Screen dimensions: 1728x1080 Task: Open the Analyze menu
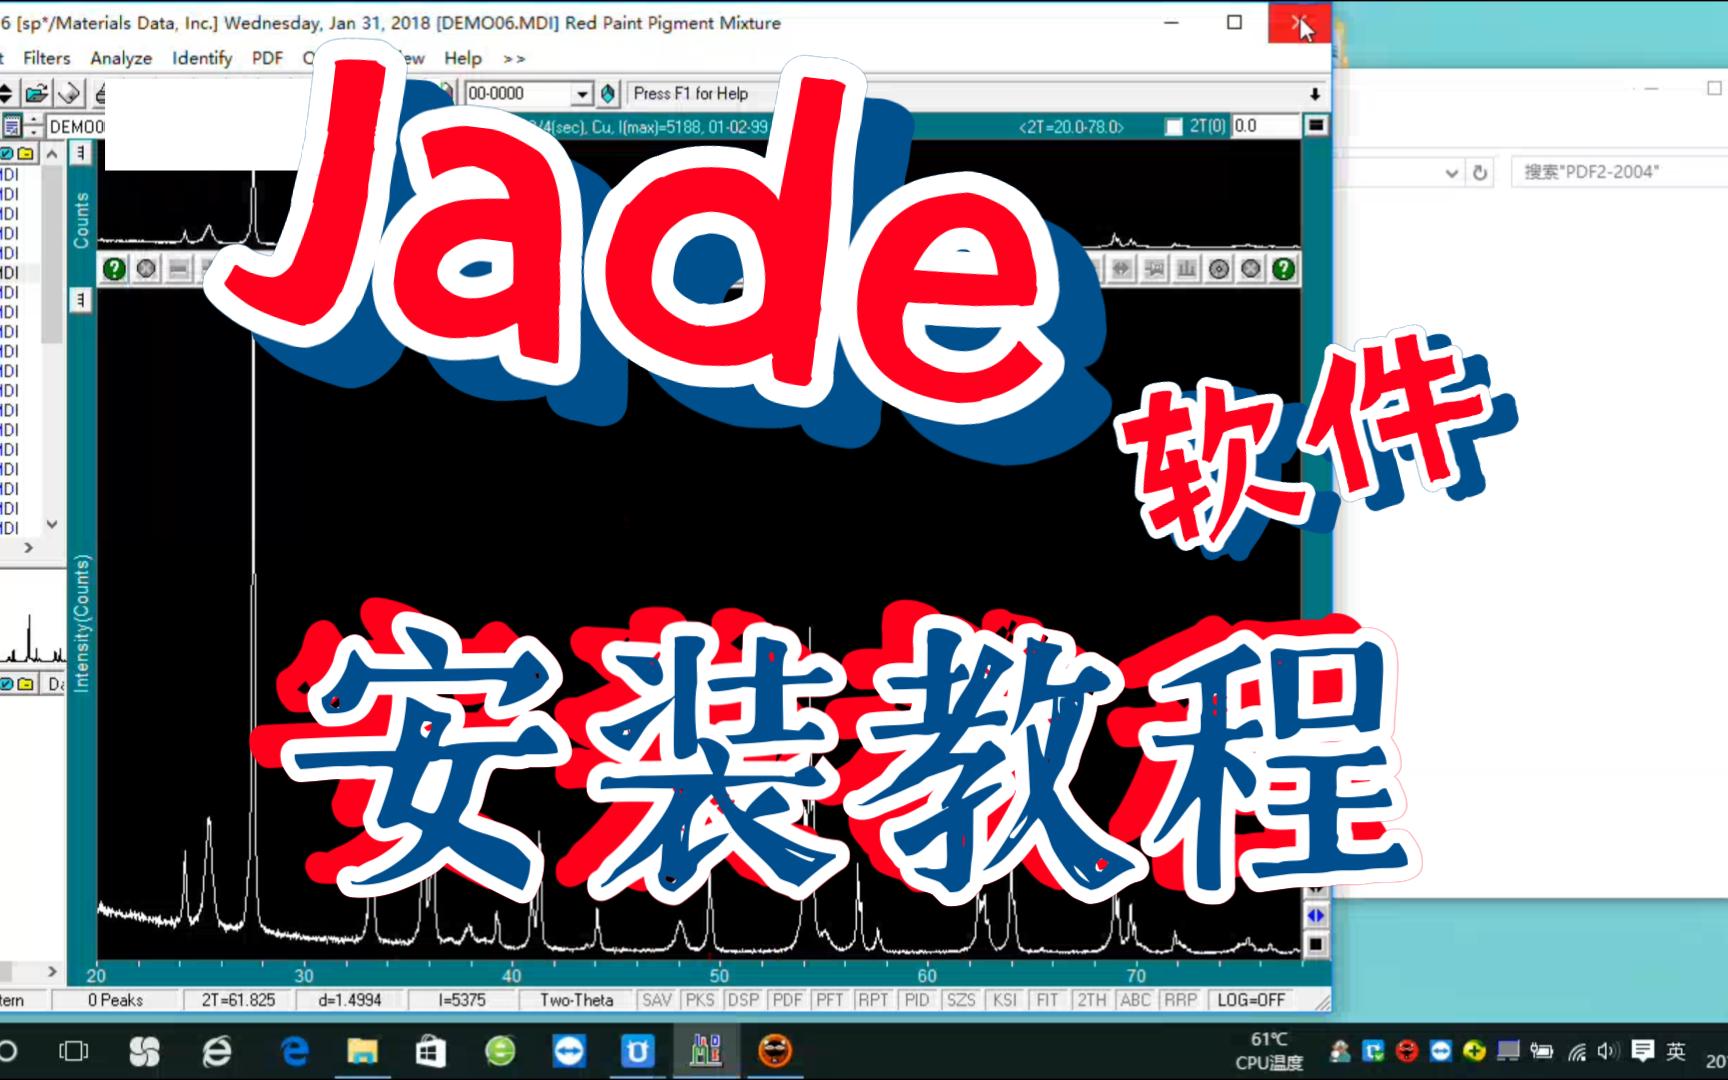[121, 58]
